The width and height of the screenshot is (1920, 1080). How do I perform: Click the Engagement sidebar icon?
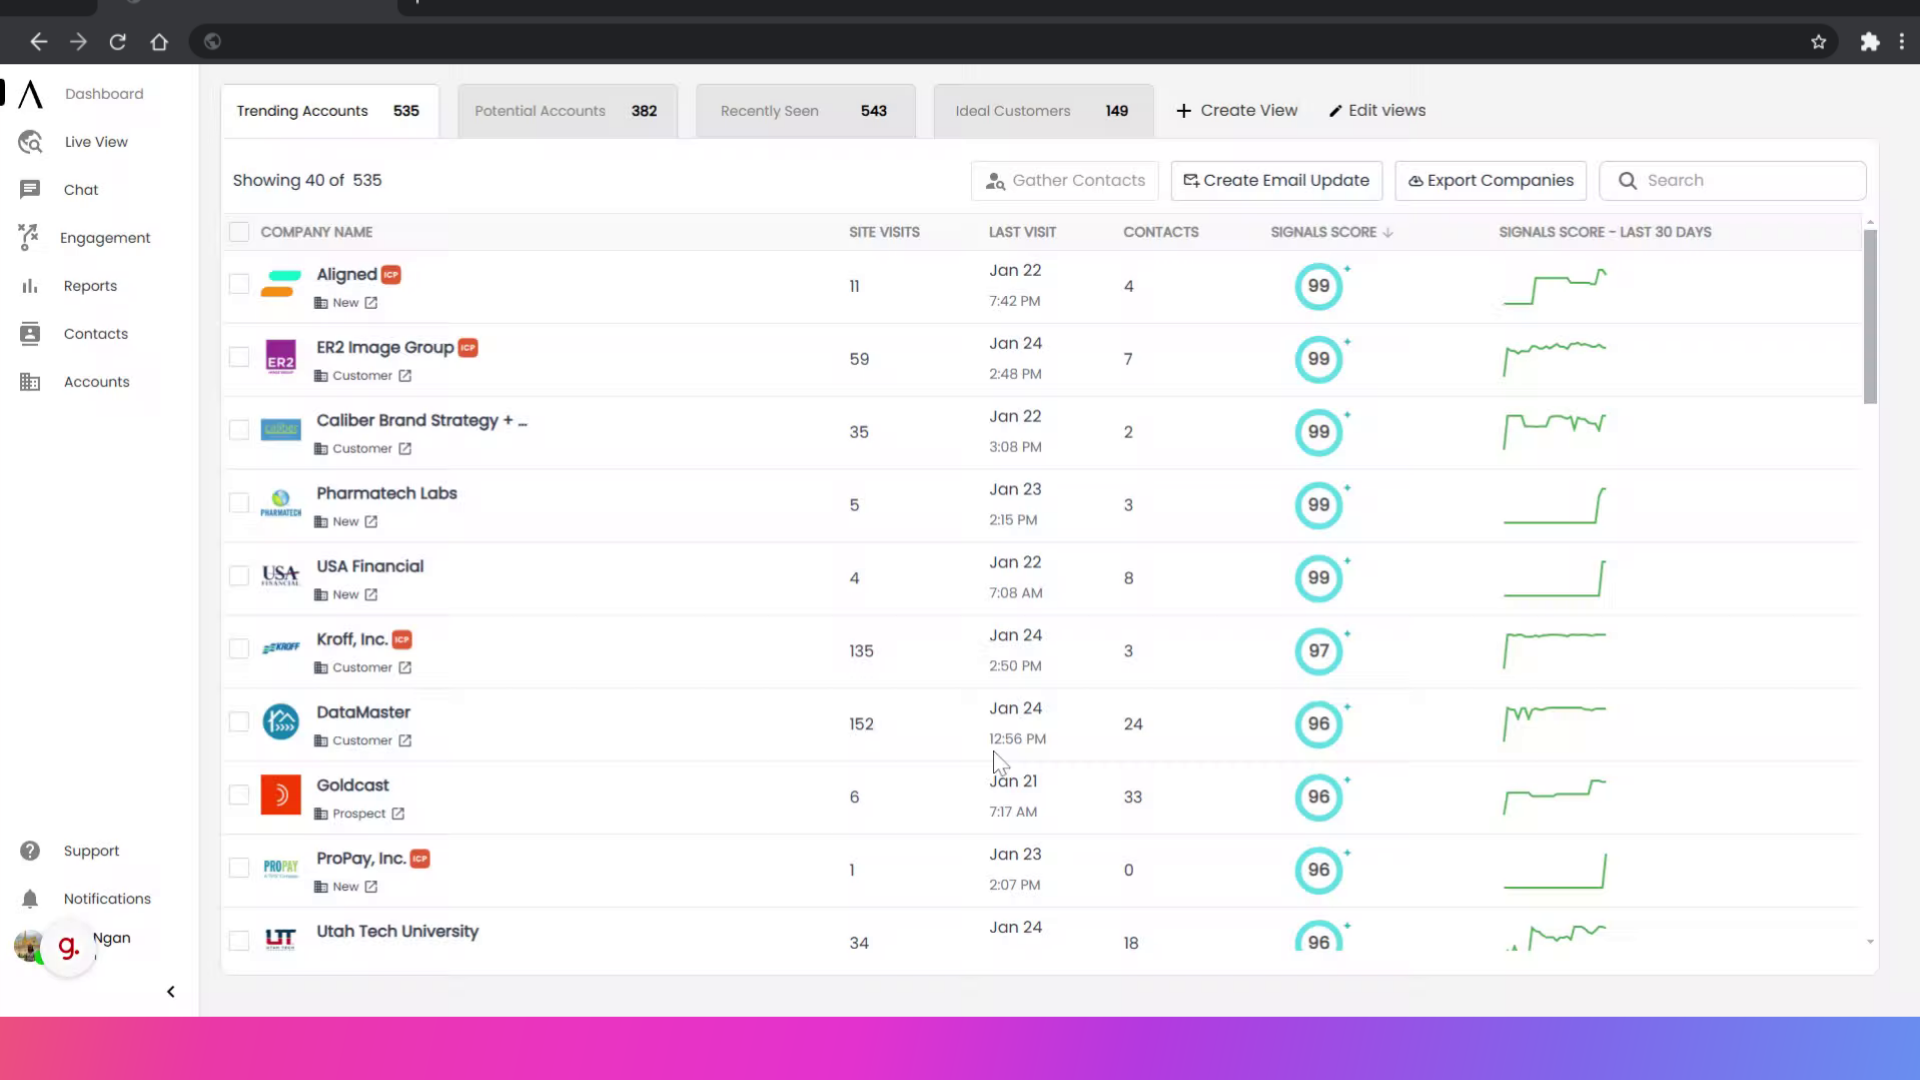coord(28,237)
